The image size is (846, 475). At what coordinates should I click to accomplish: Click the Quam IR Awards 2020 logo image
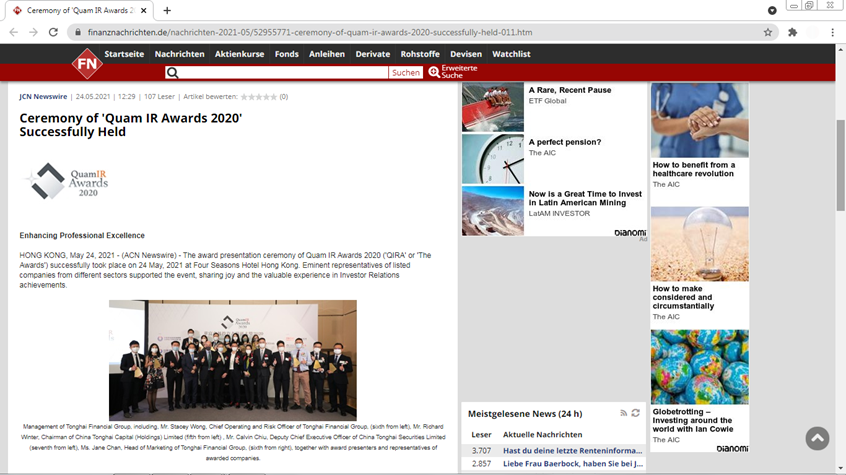click(x=65, y=182)
